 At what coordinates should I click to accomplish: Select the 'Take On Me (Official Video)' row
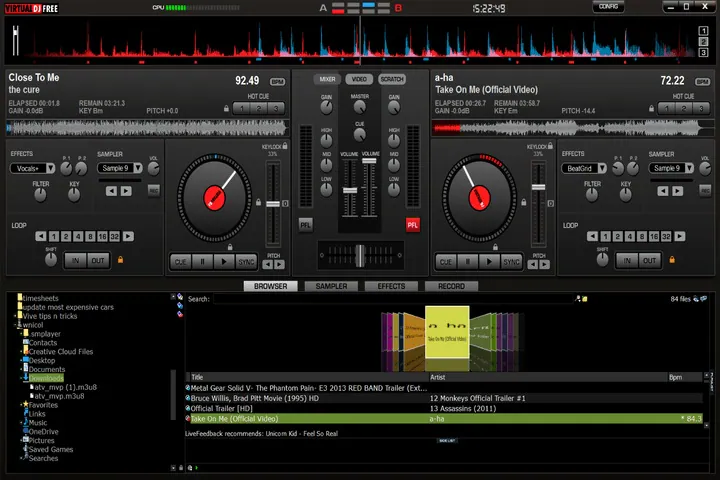click(x=444, y=418)
